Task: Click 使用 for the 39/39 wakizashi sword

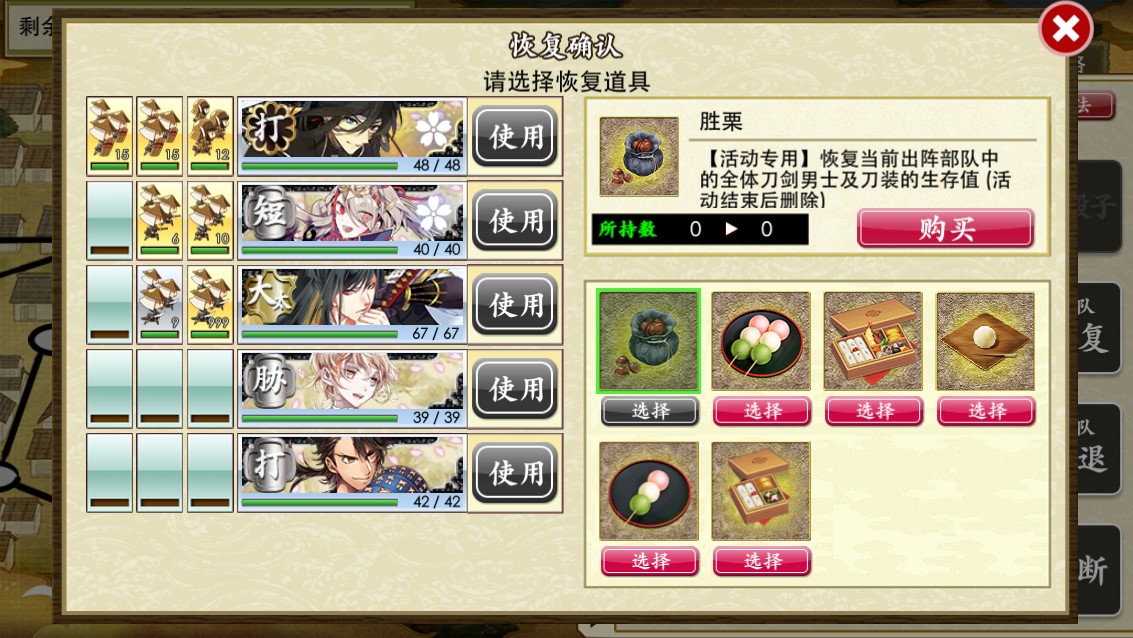Action: coord(515,389)
